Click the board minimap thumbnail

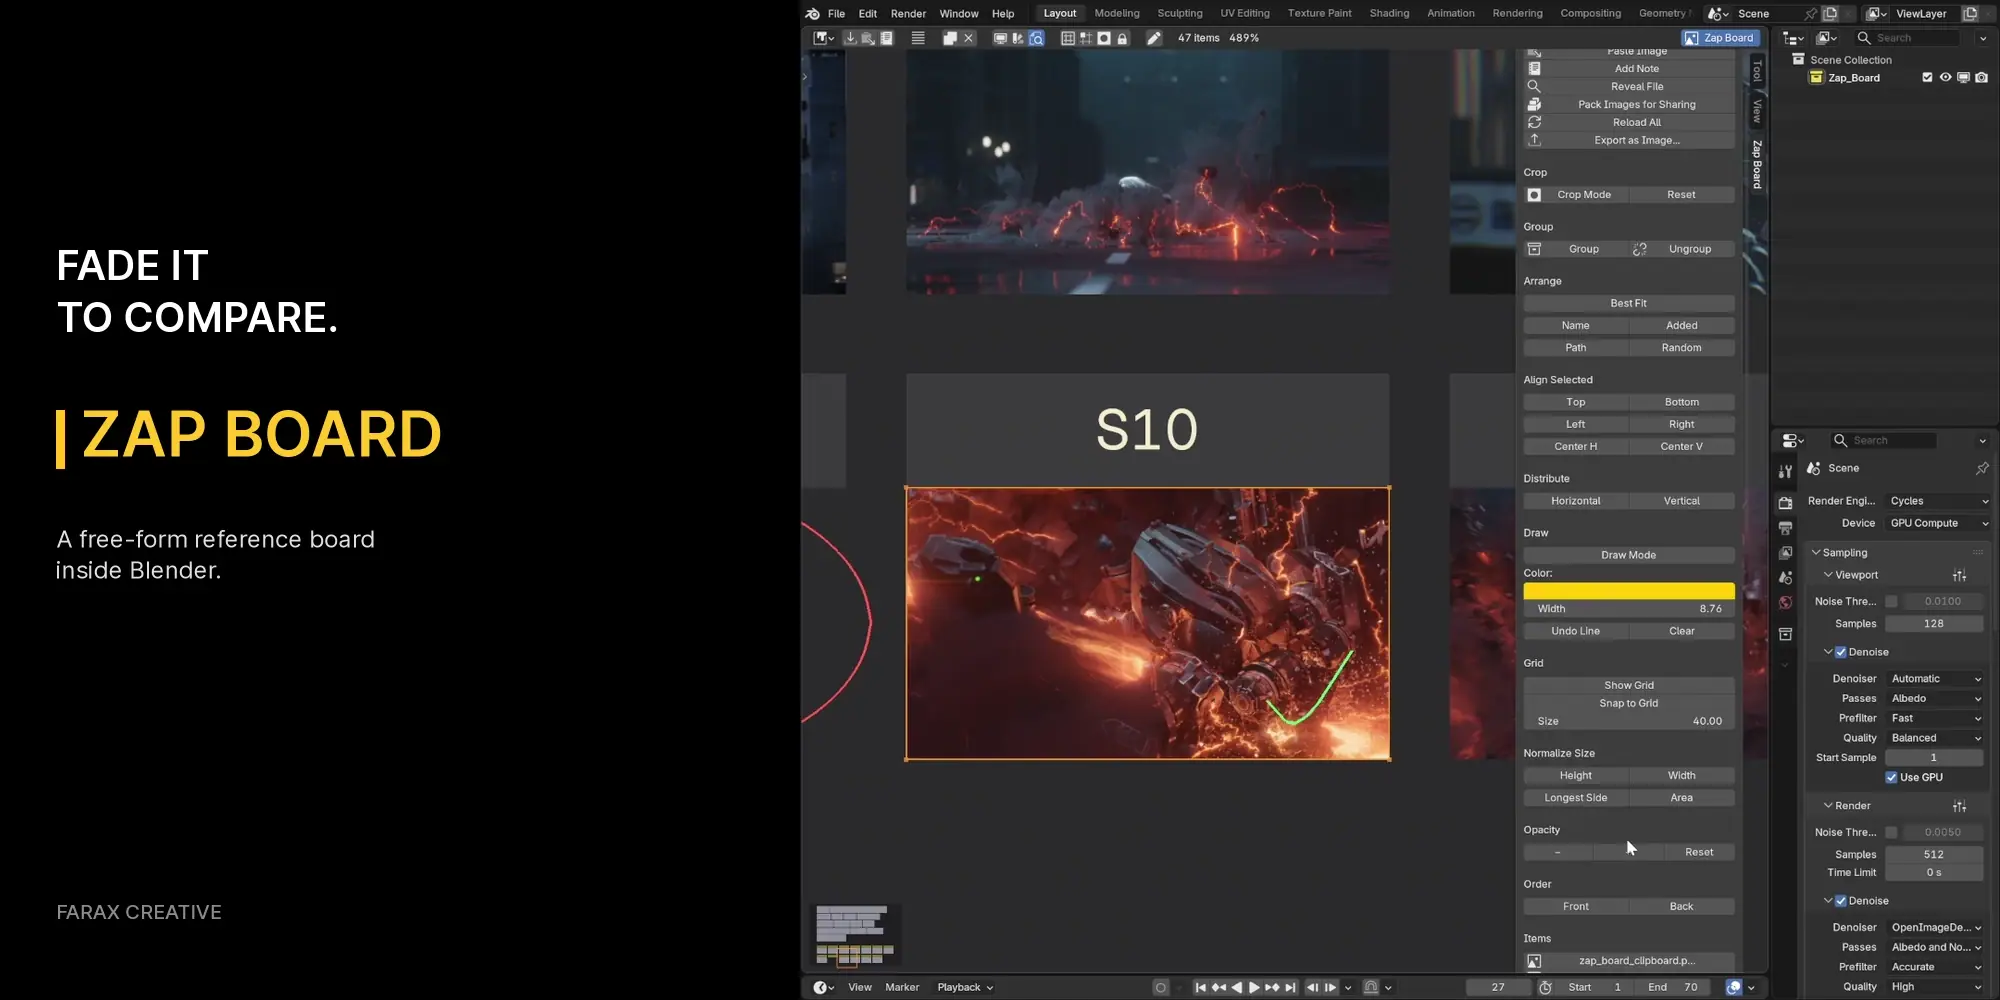pos(855,936)
